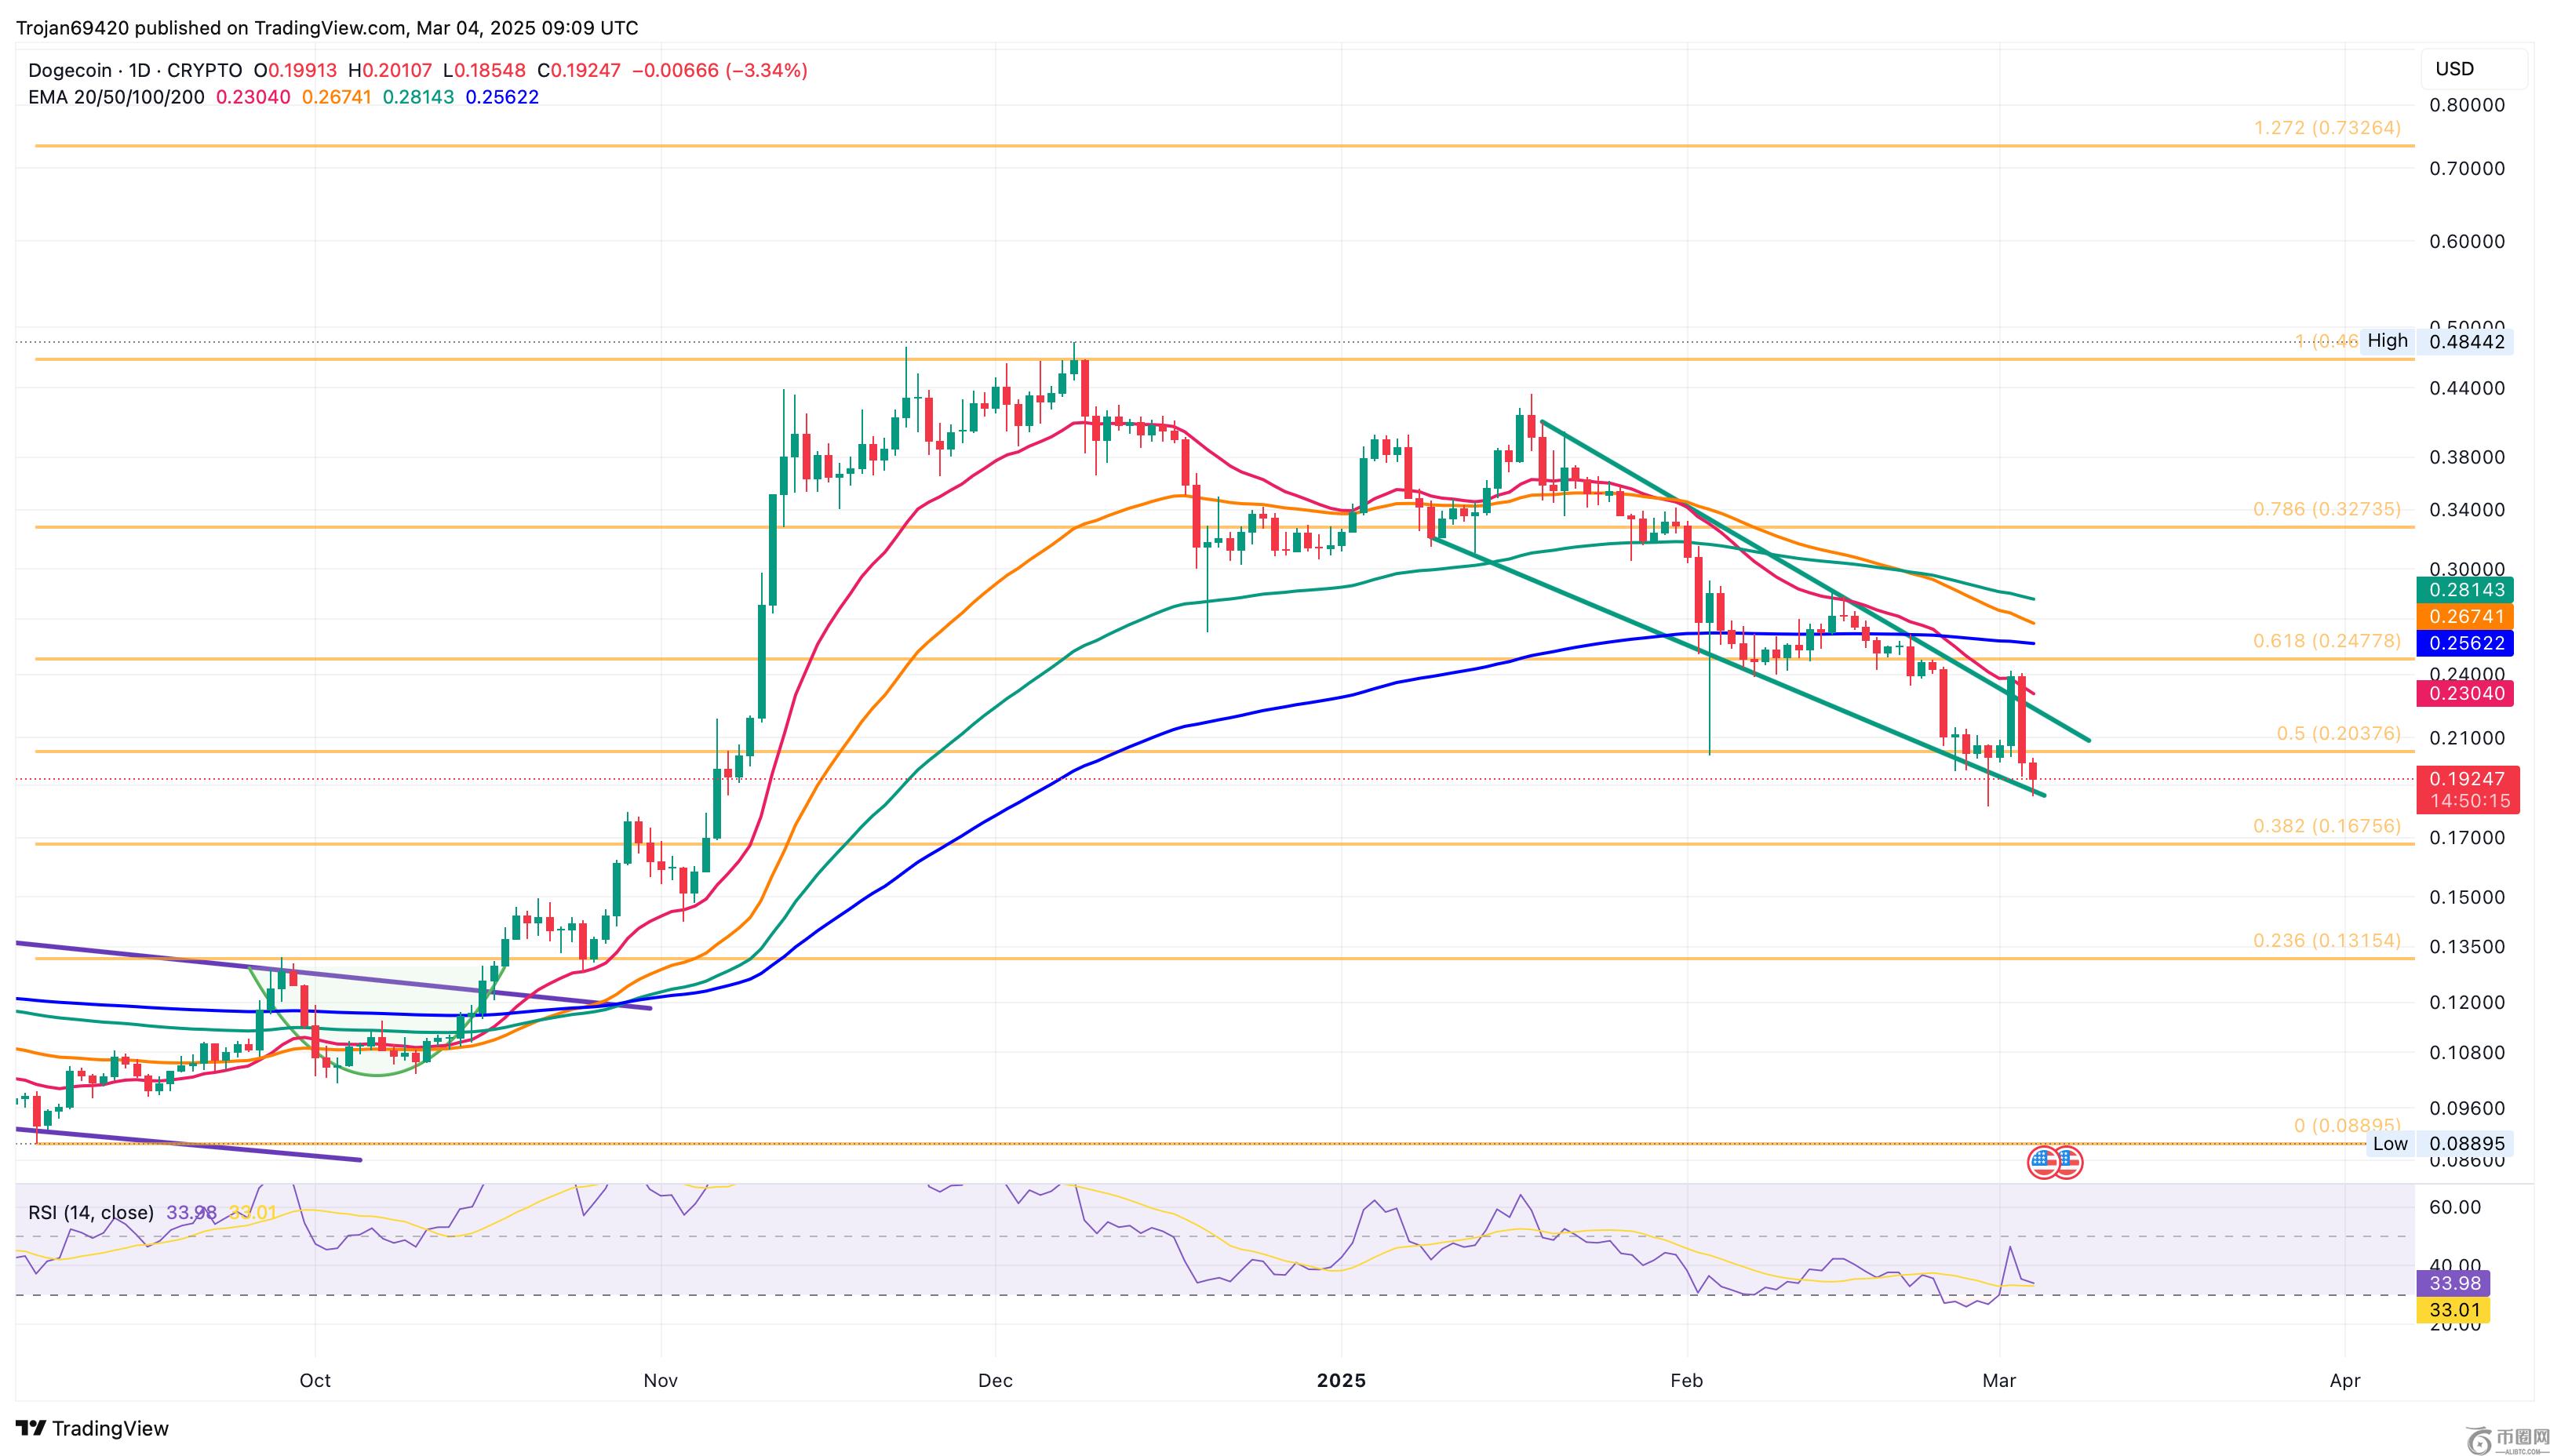Click the 2025 label on time axis
Viewport: 2550px width, 1456px height.
click(1340, 1380)
